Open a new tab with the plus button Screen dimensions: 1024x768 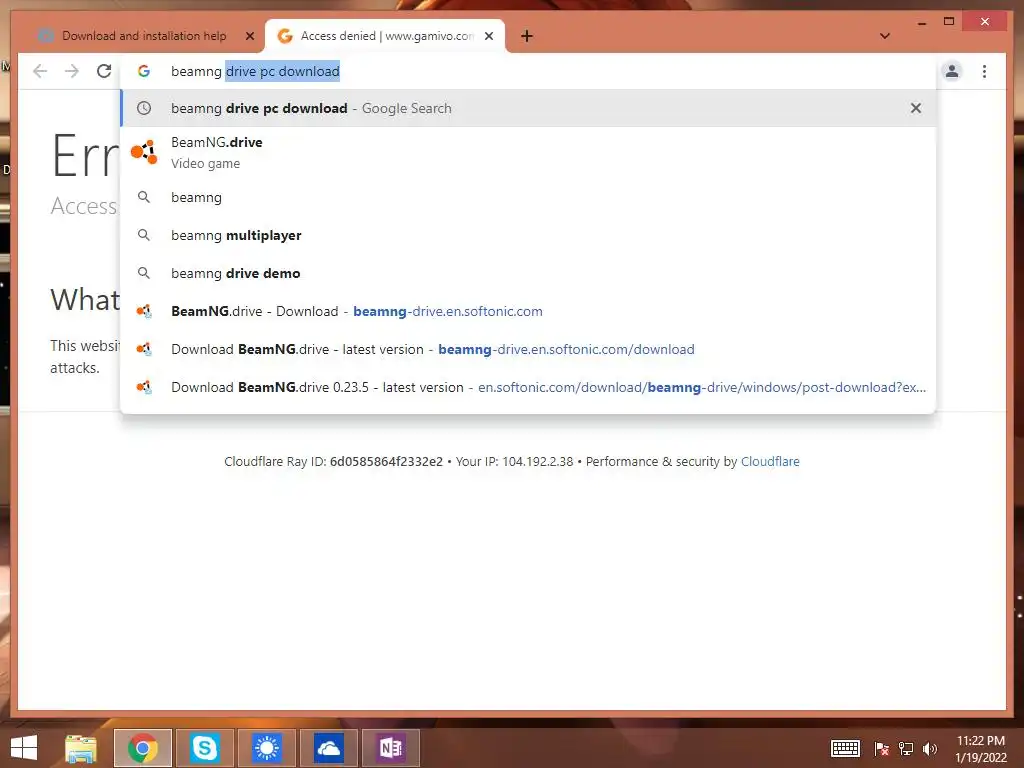527,36
